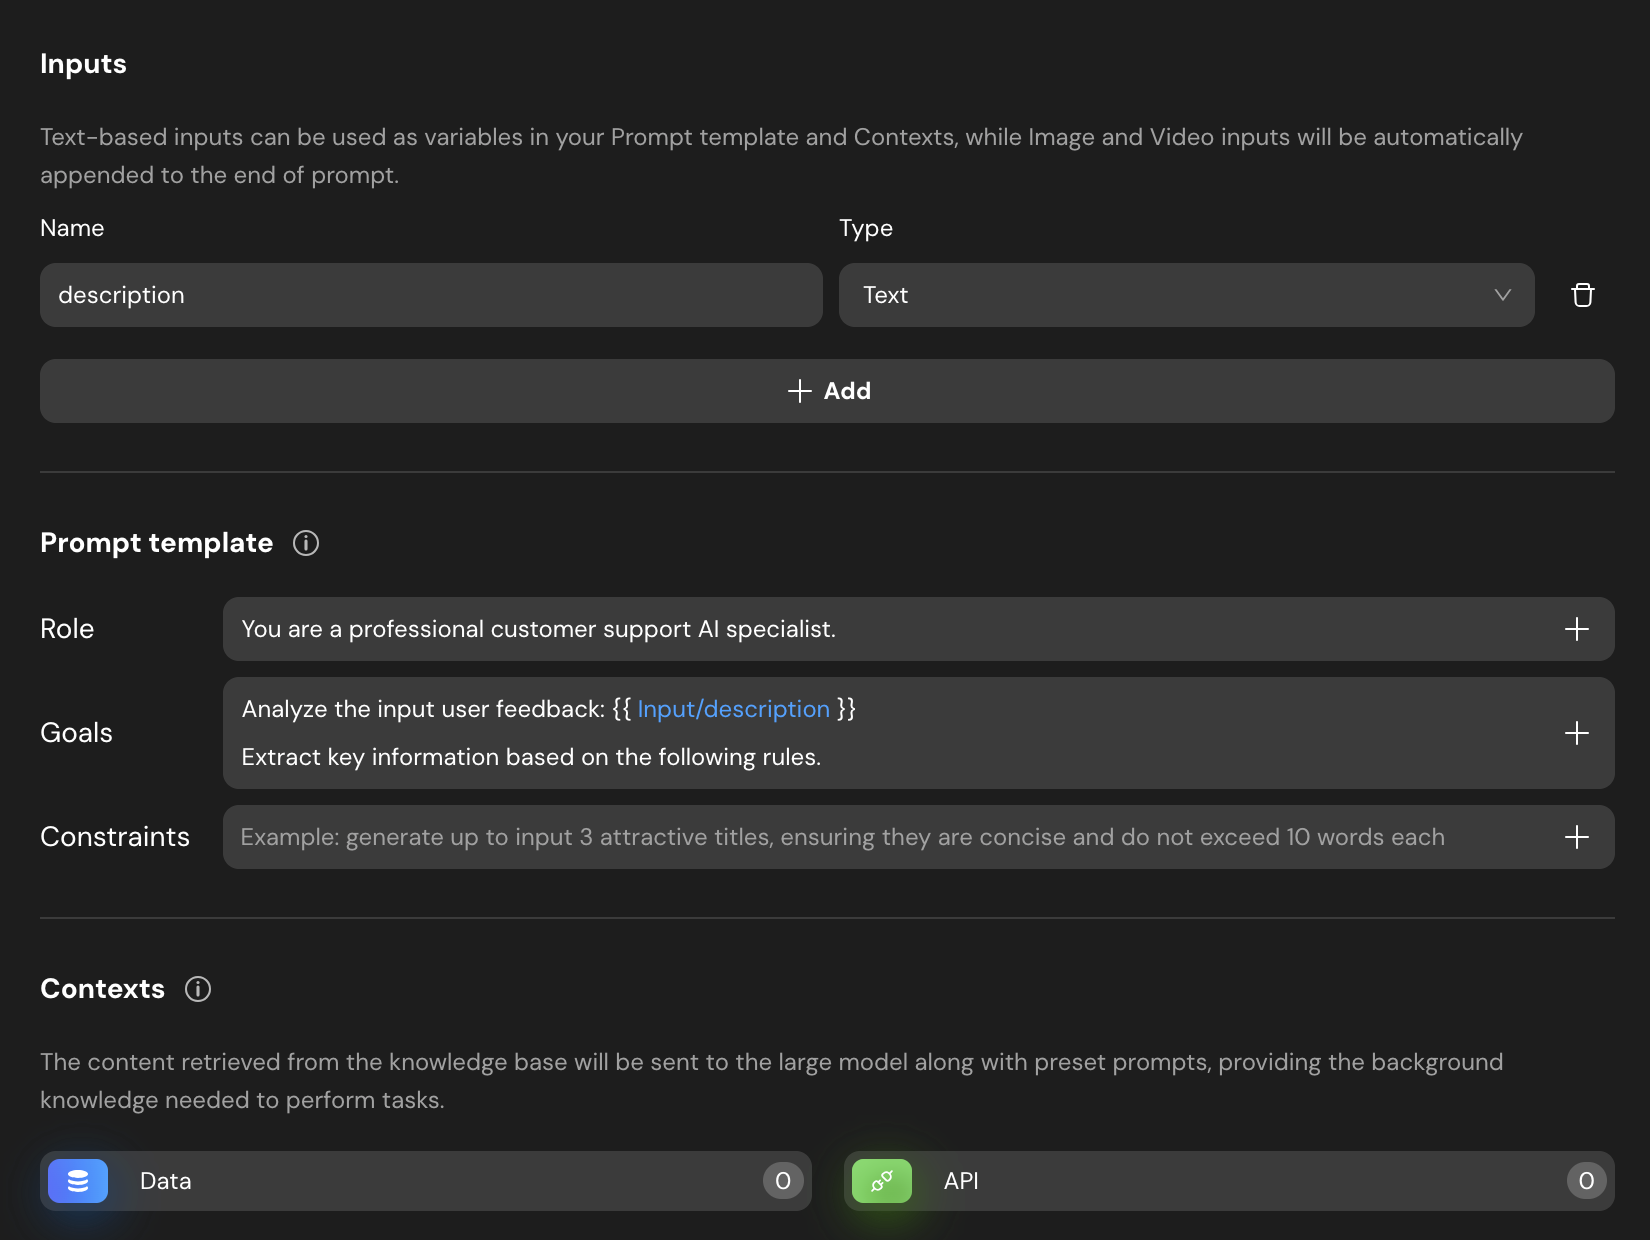The height and width of the screenshot is (1240, 1650).
Task: Expand the Type selector chevron
Action: pyautogui.click(x=1503, y=295)
